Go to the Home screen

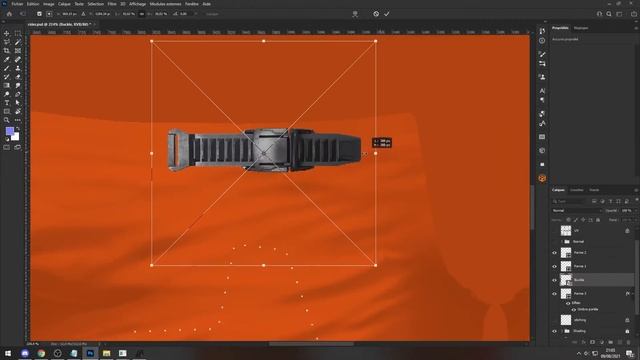pos(9,14)
